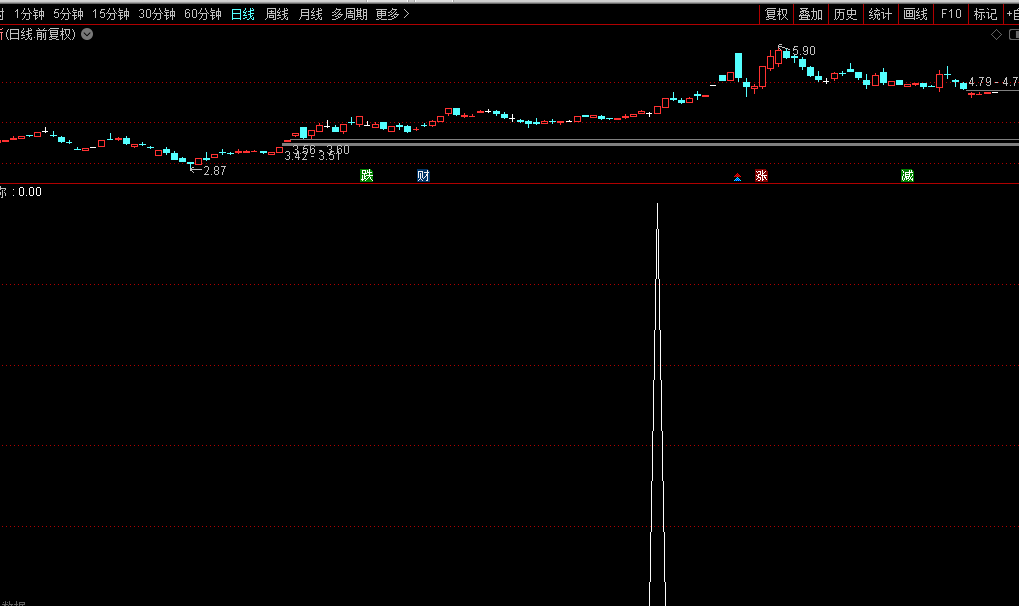1019x606 pixels.
Task: Toggle 叠加 overlay mode
Action: pos(811,14)
